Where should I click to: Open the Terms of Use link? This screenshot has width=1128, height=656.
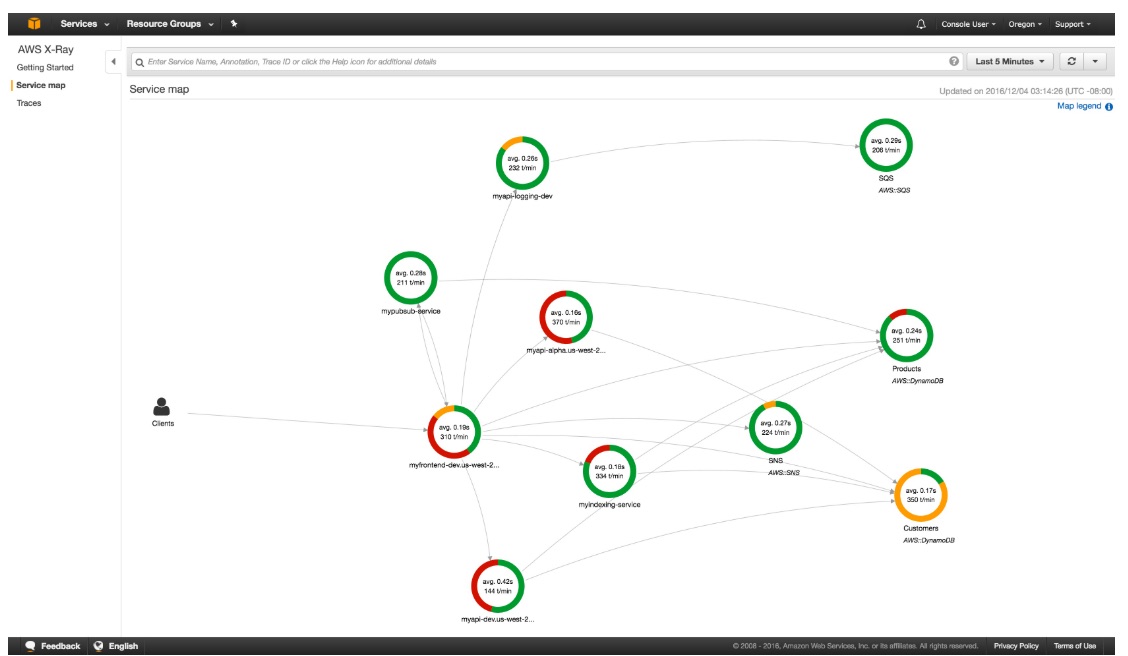[1075, 646]
